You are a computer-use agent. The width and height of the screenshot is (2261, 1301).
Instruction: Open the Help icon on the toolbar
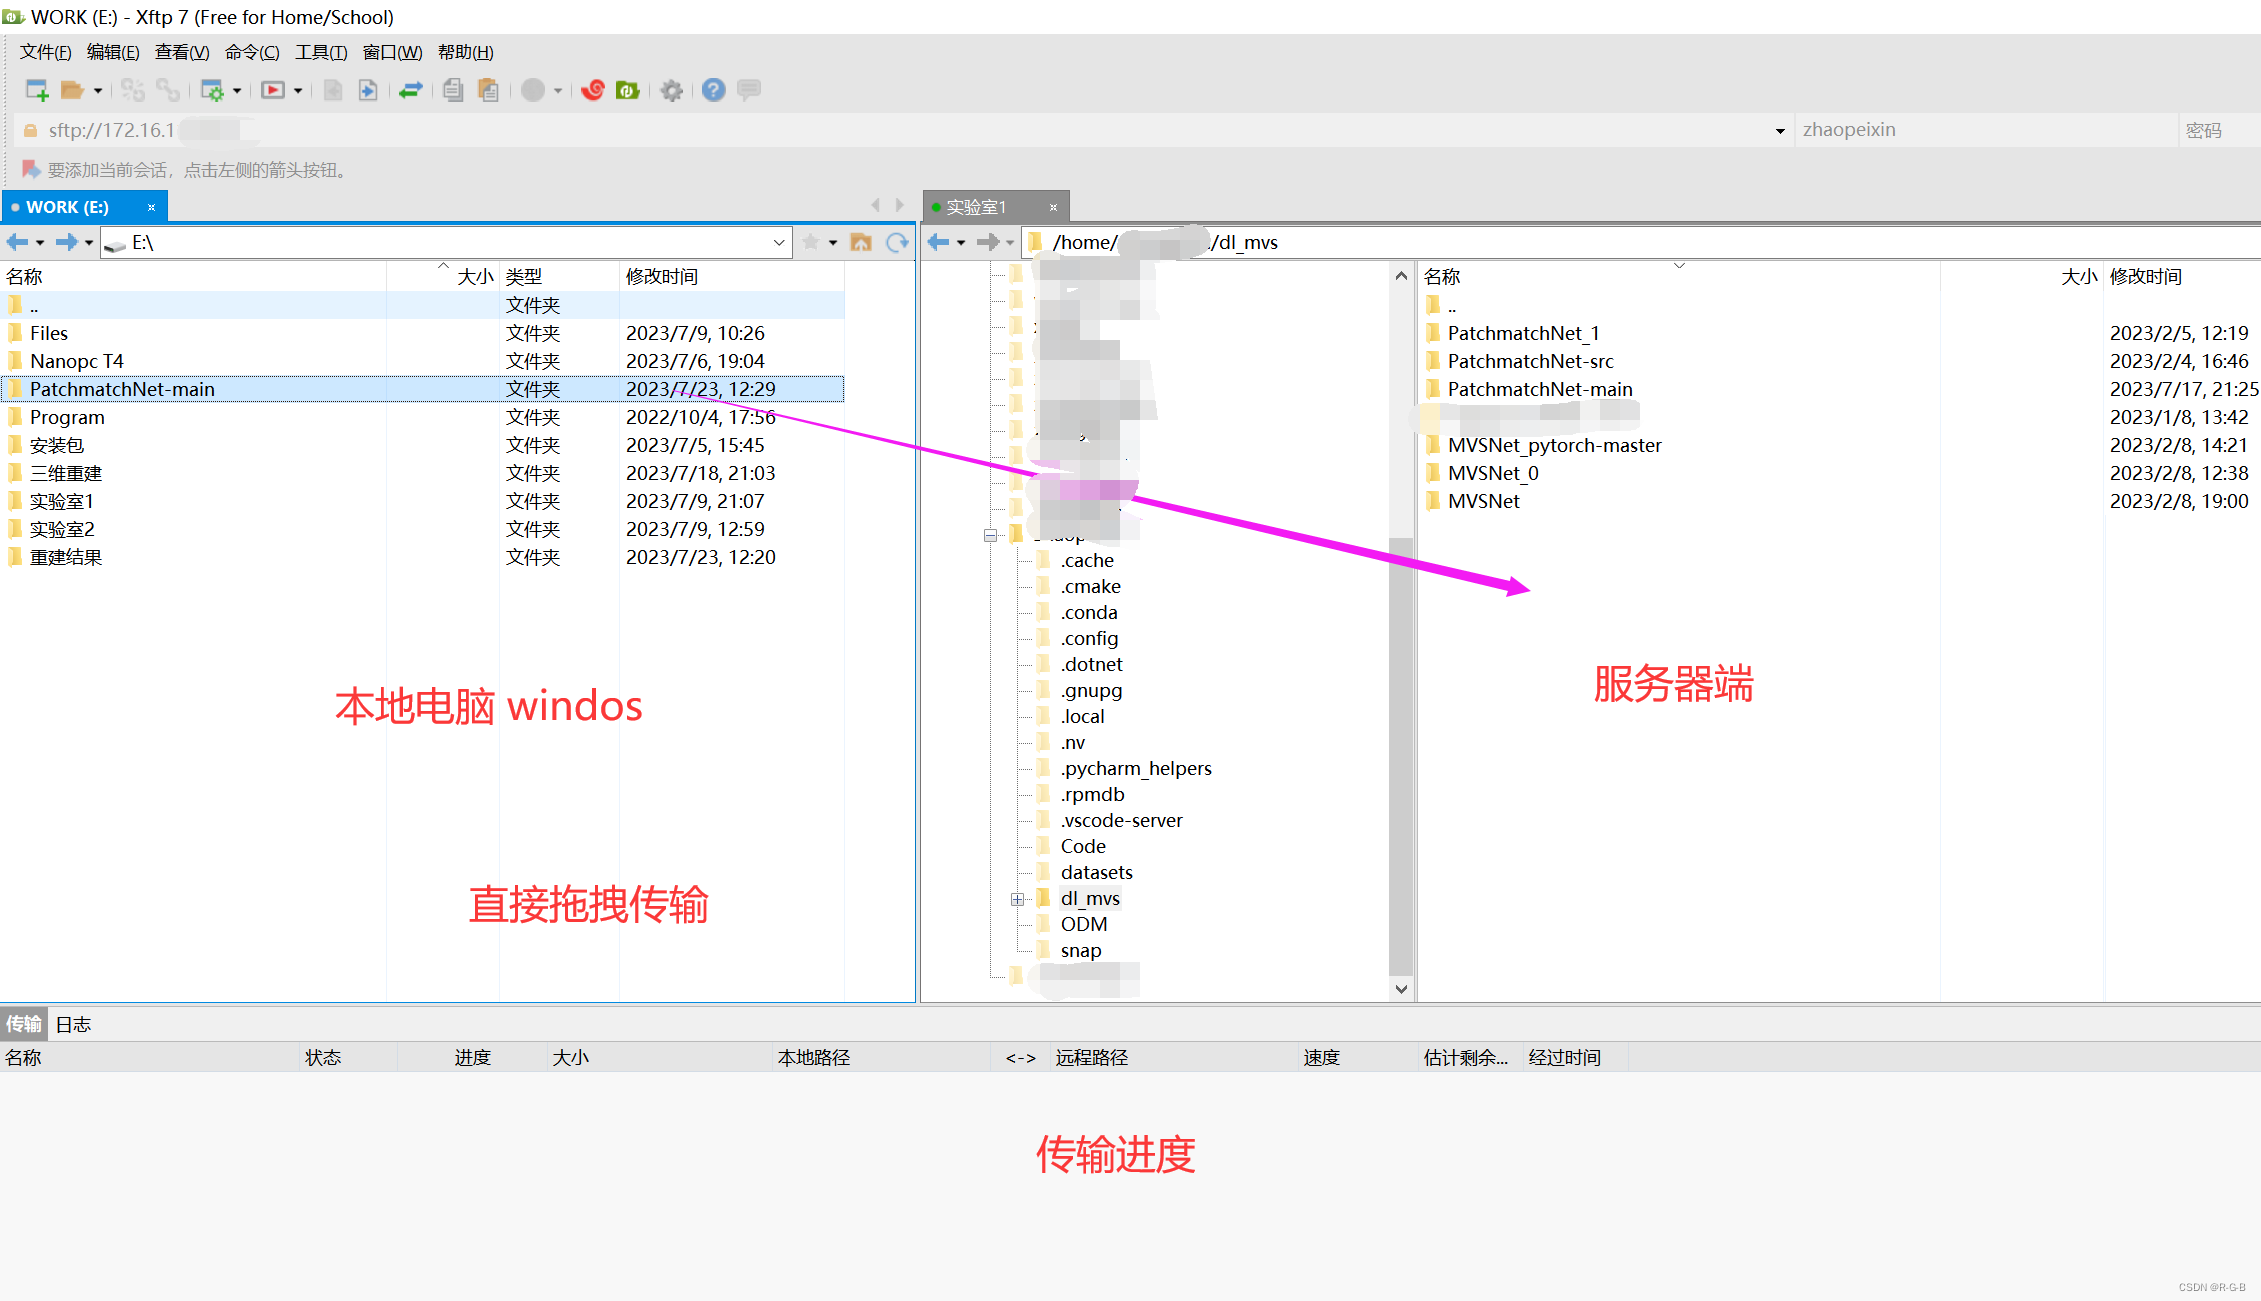[712, 90]
